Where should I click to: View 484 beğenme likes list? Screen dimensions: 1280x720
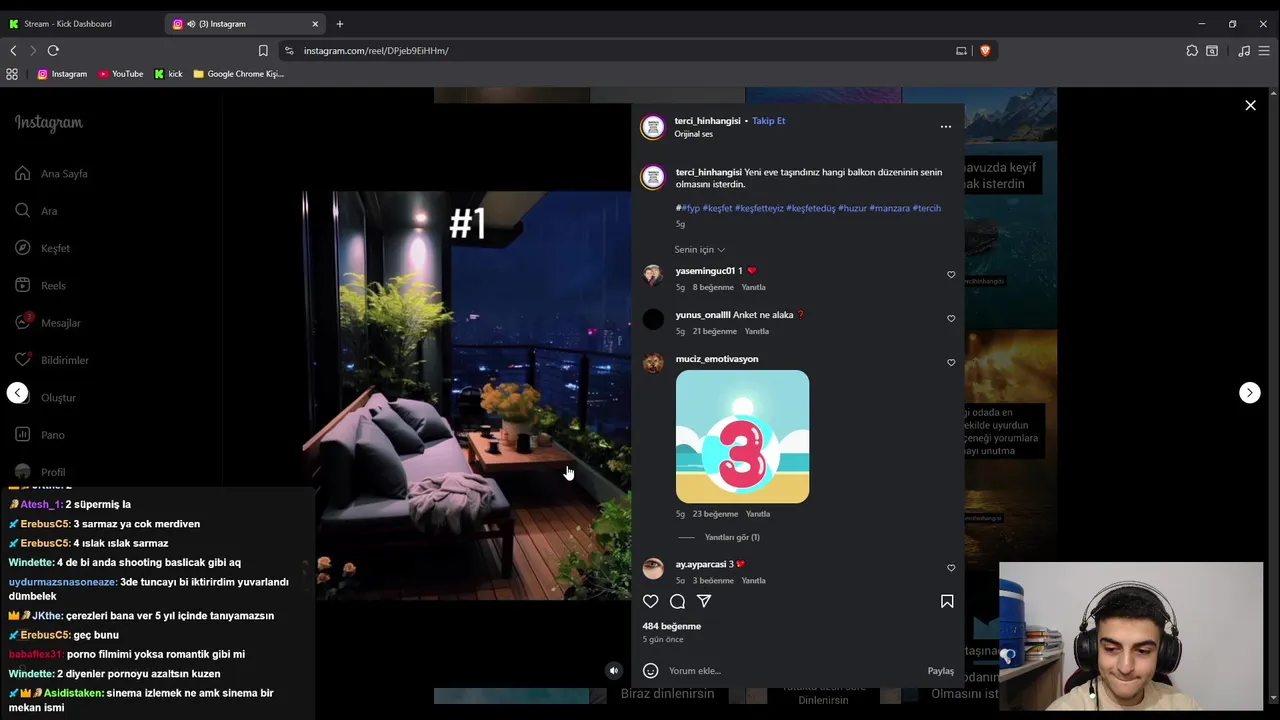click(x=672, y=627)
